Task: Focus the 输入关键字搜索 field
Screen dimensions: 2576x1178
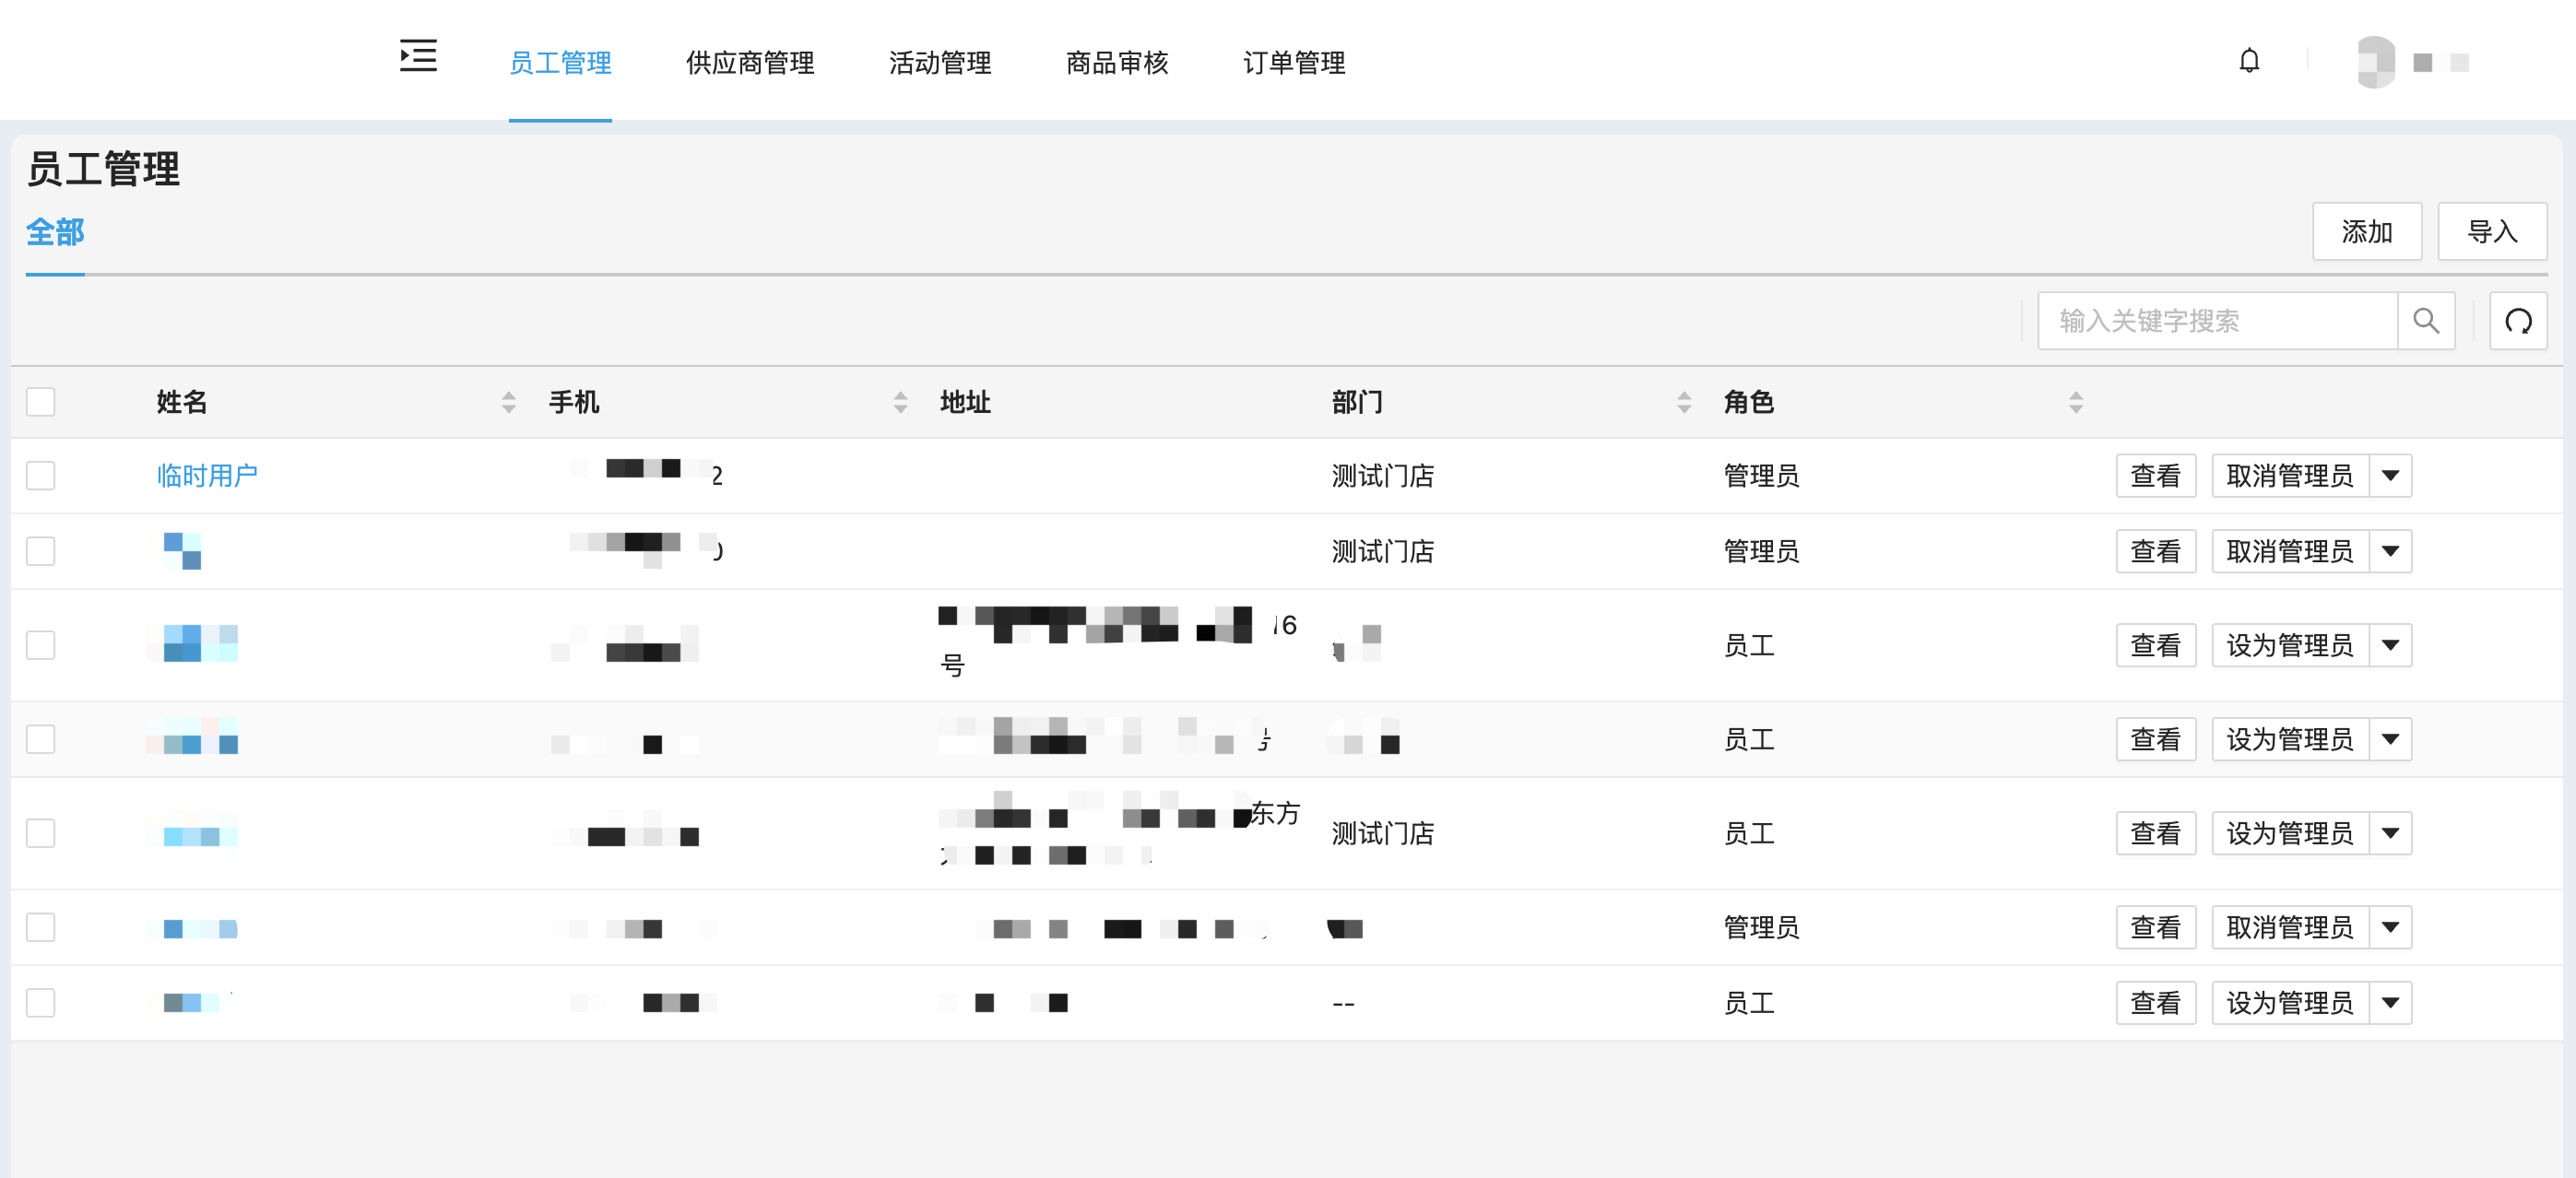Action: click(x=2215, y=321)
